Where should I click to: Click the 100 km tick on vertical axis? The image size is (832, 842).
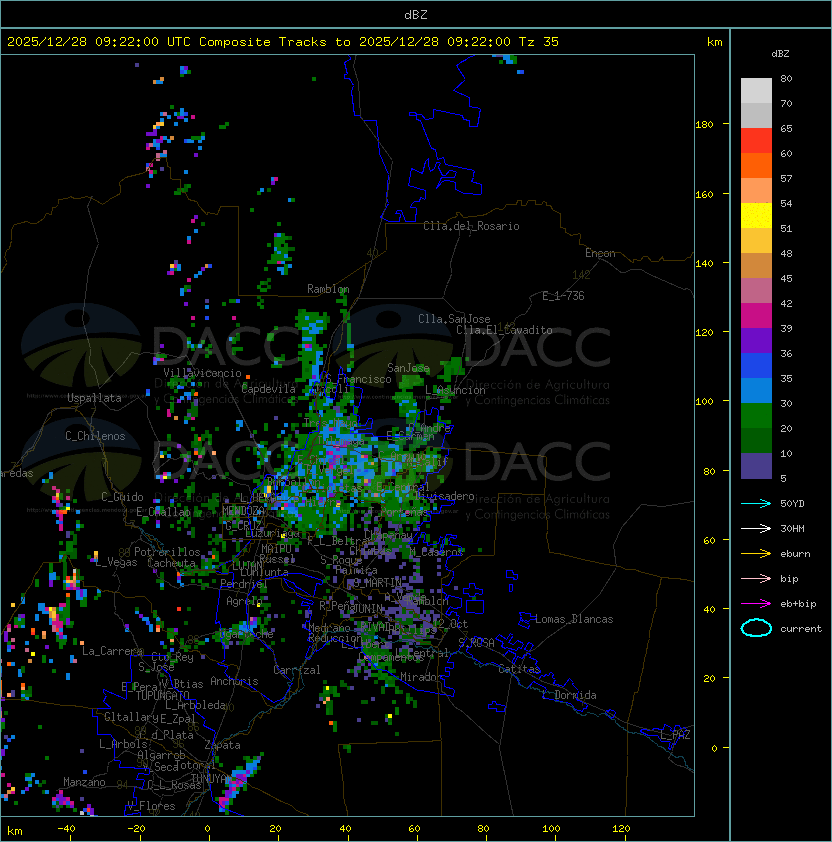point(704,402)
